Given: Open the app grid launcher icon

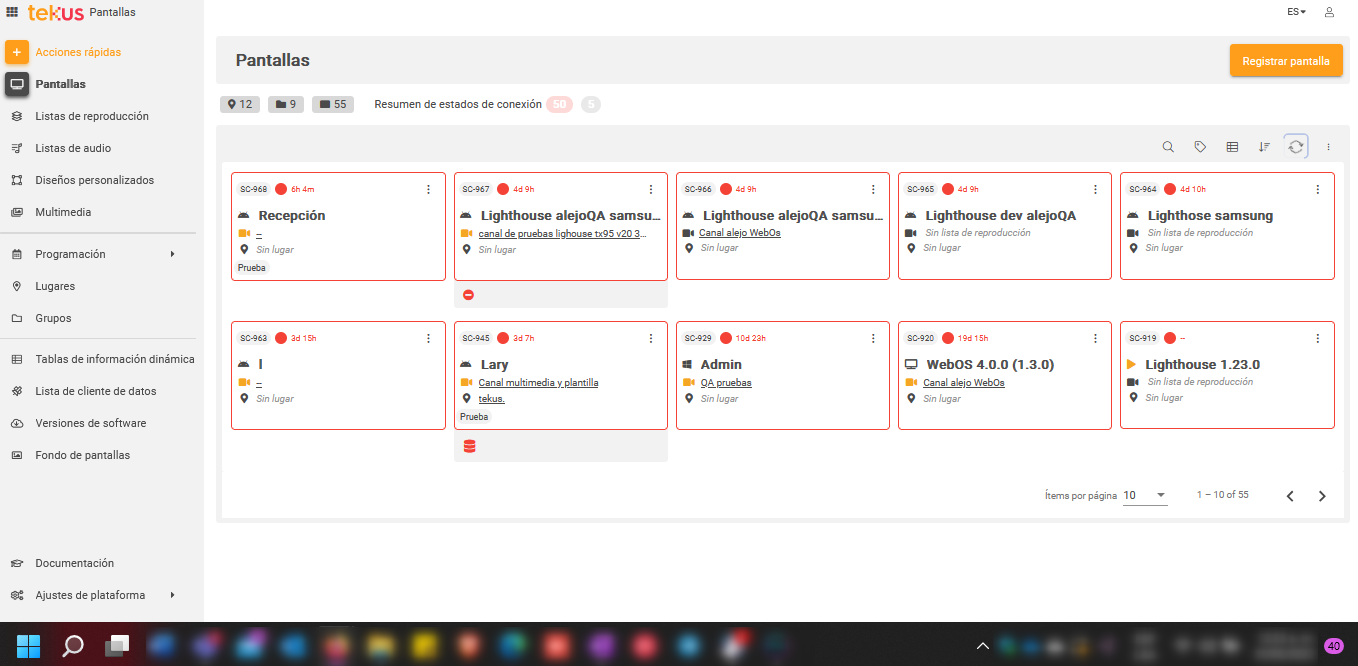Looking at the screenshot, I should tap(13, 12).
